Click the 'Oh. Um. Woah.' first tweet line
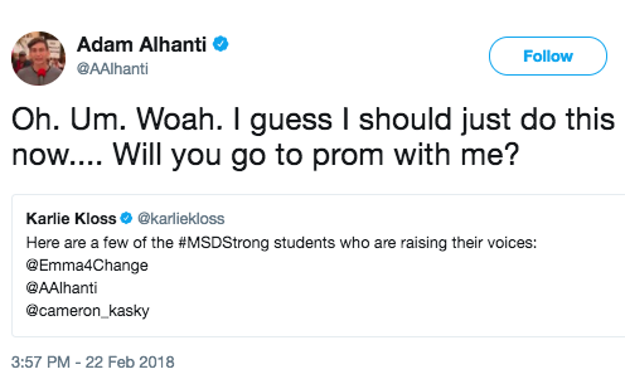 click(x=313, y=120)
